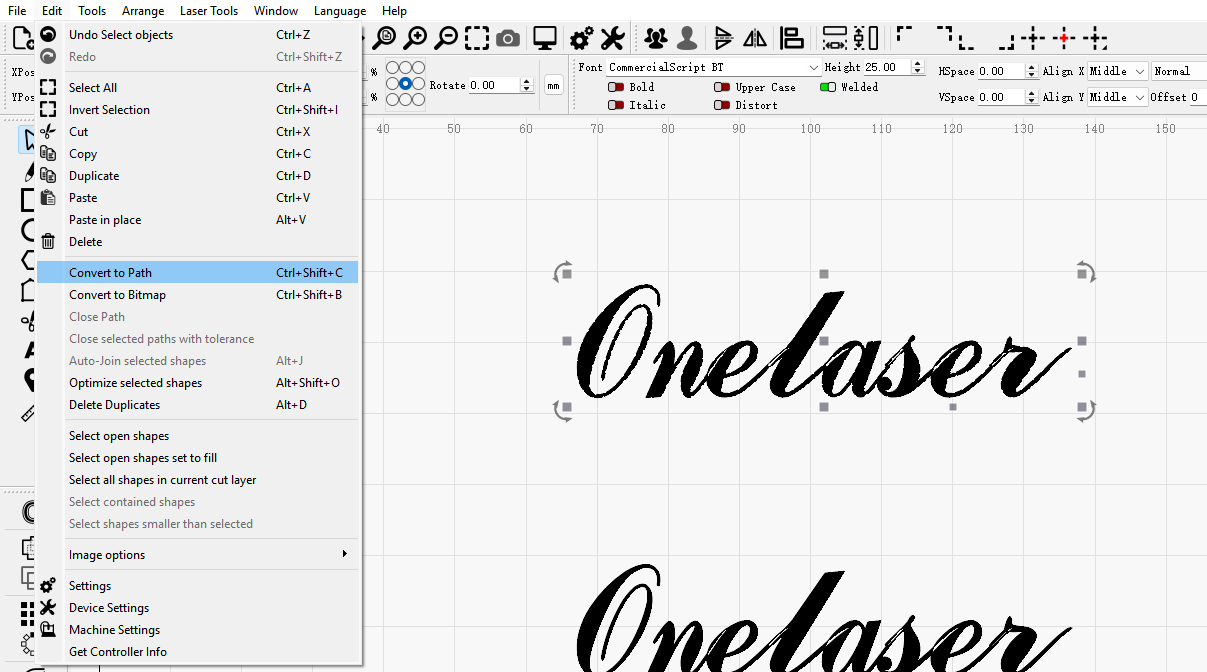
Task: Open Settings gears icon in toolbar
Action: pyautogui.click(x=581, y=38)
